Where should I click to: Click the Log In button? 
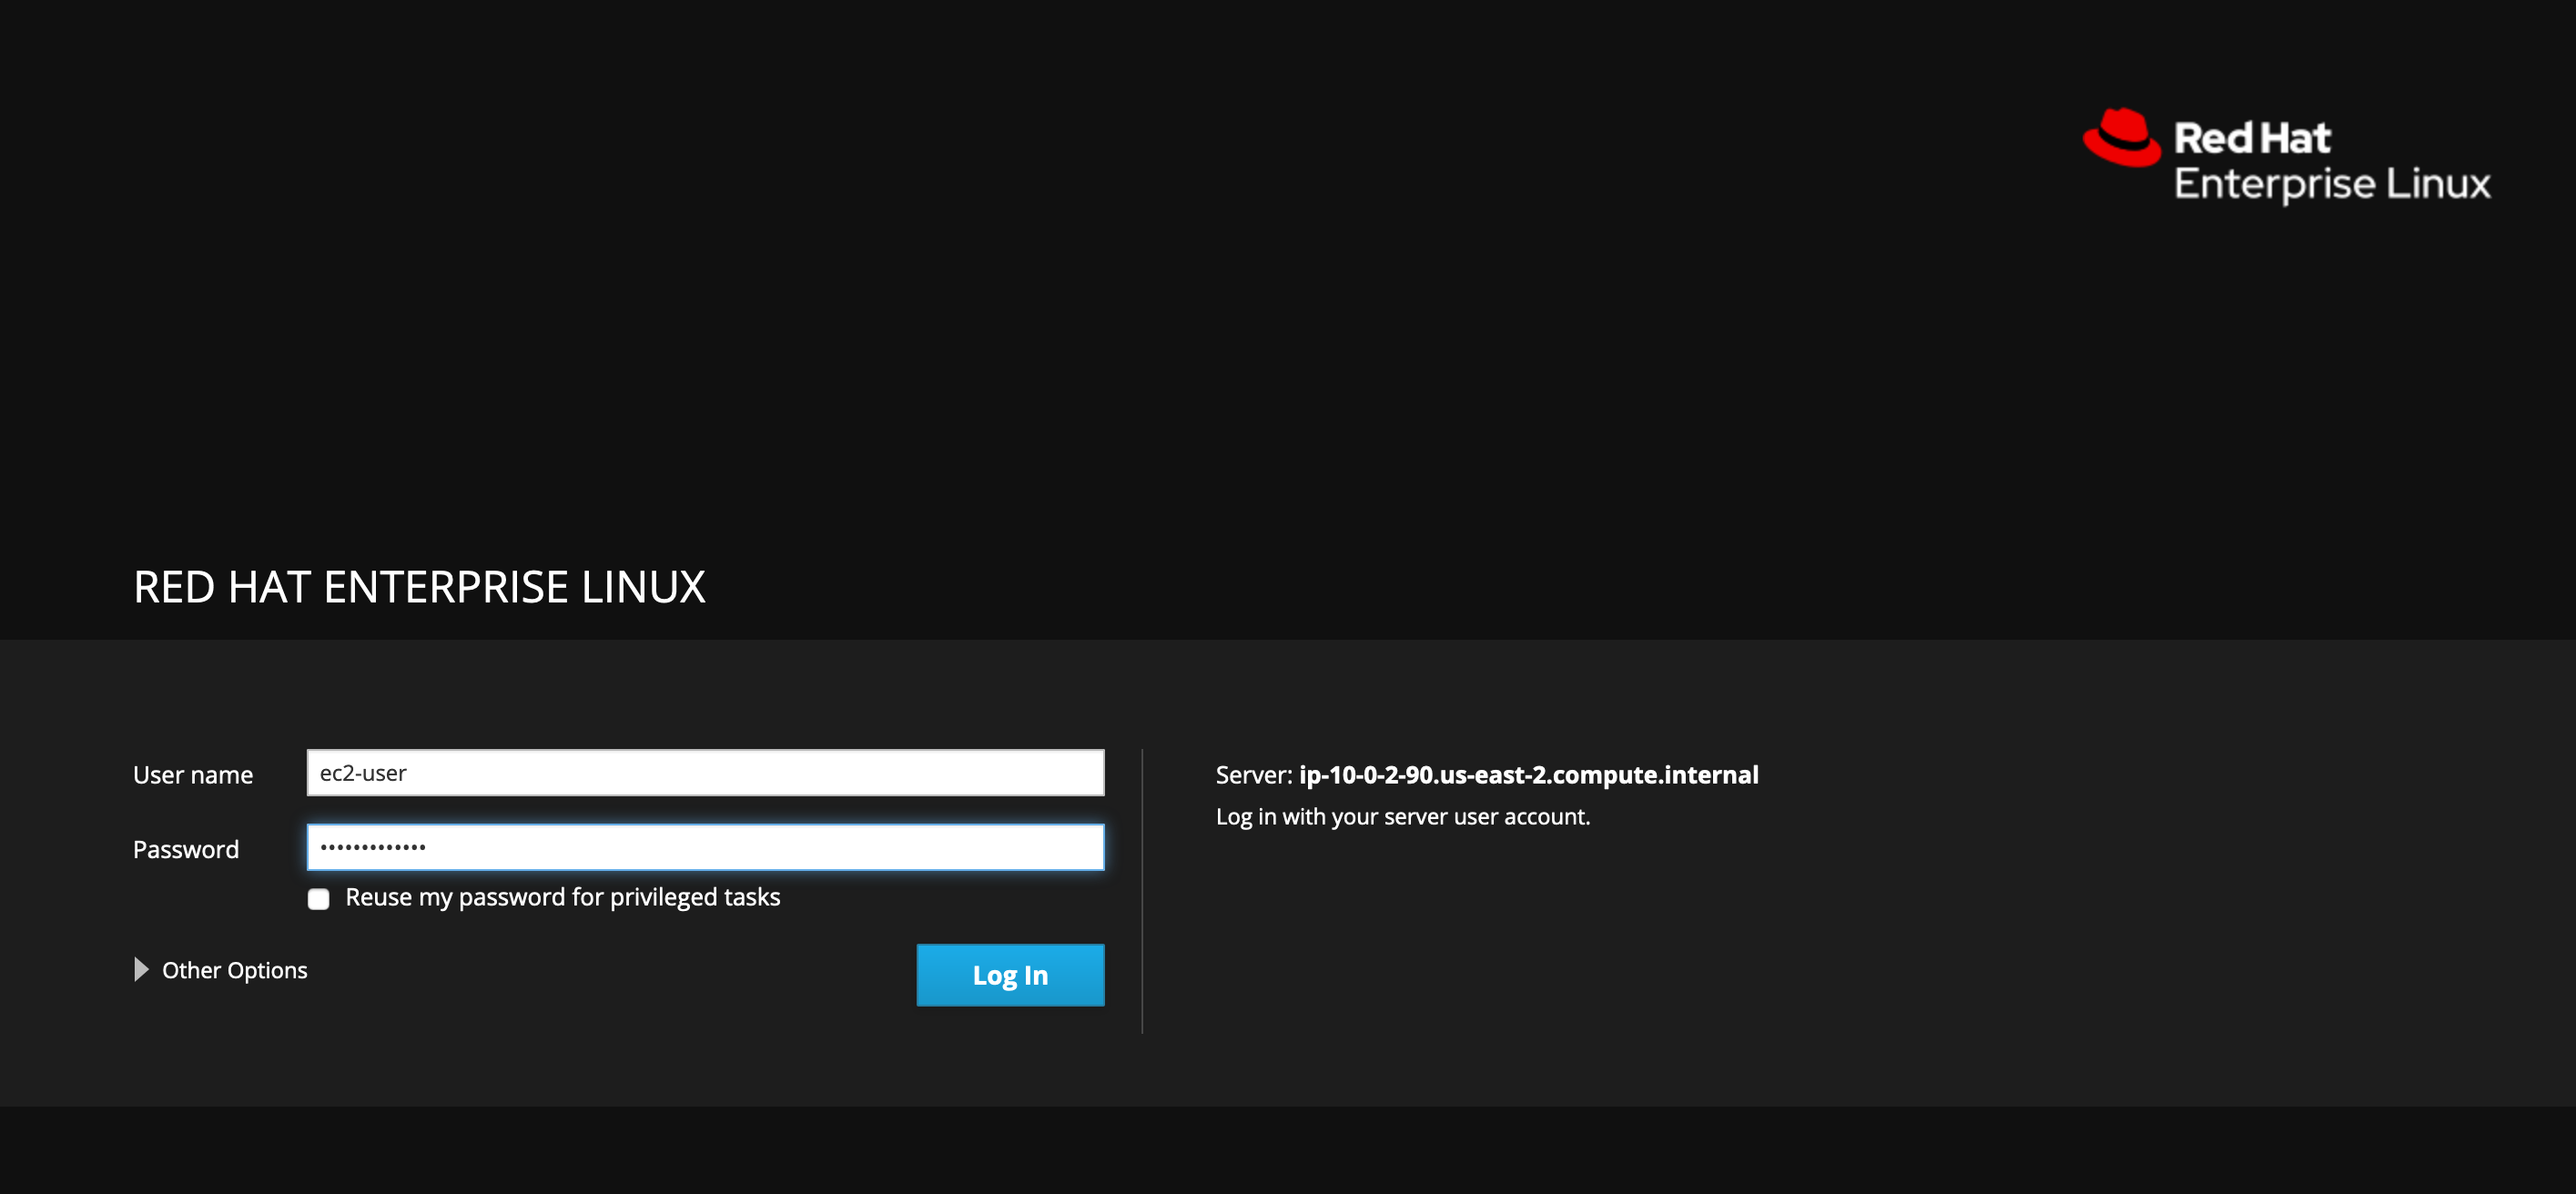(1010, 975)
